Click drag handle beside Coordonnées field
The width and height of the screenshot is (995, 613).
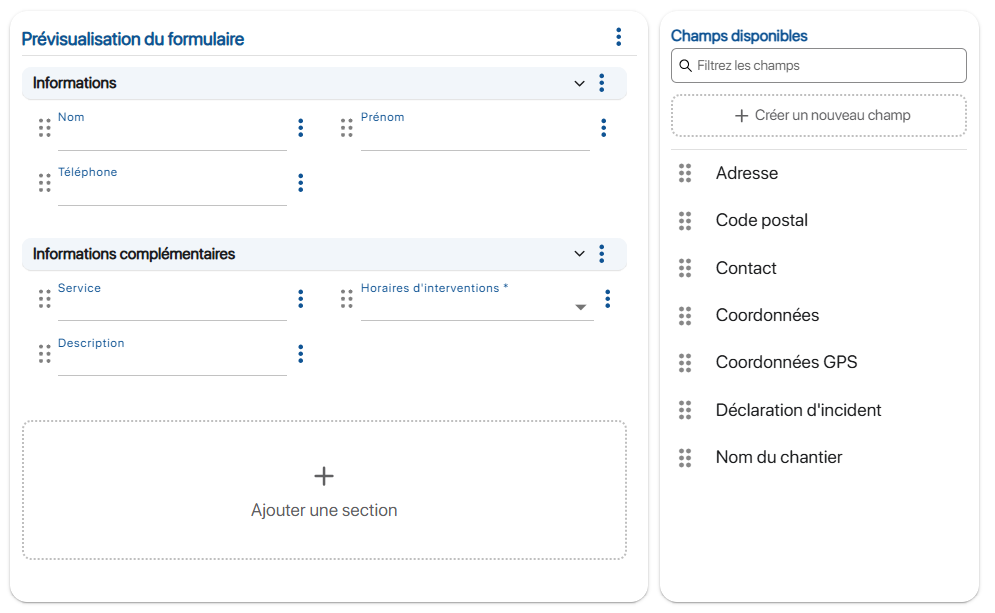pos(685,315)
